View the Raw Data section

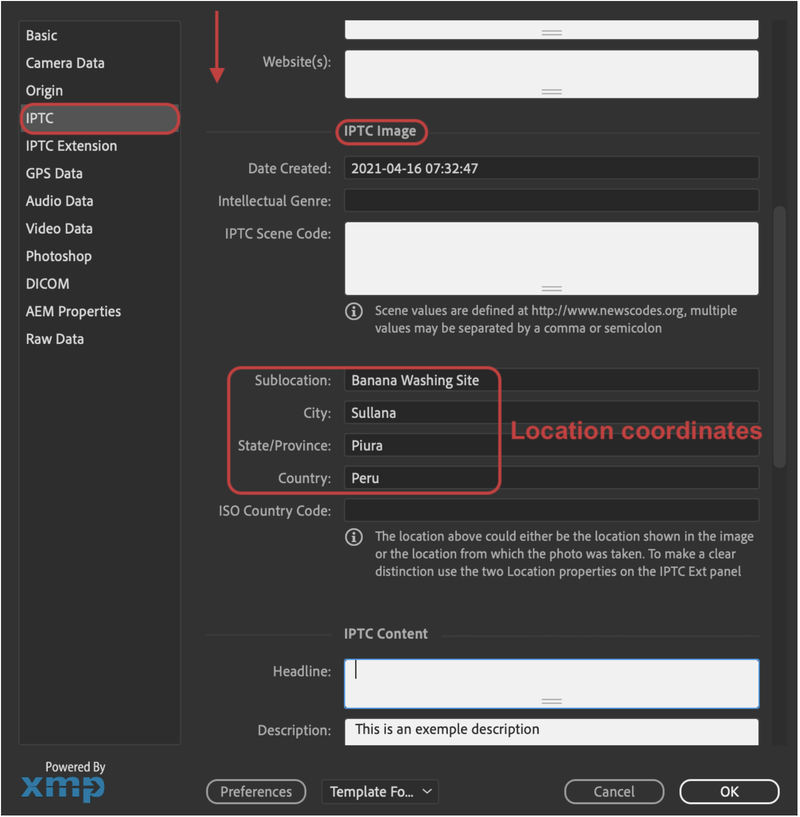99,339
